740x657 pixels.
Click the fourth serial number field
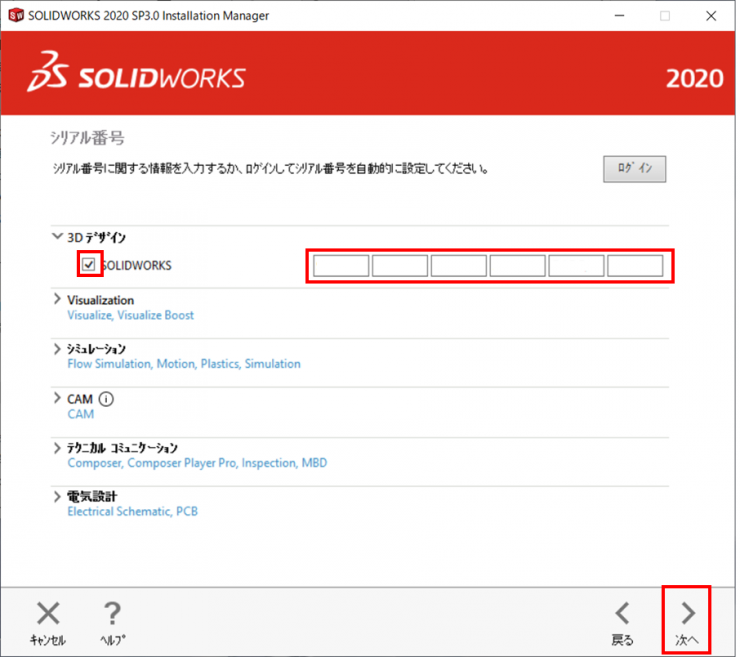518,266
